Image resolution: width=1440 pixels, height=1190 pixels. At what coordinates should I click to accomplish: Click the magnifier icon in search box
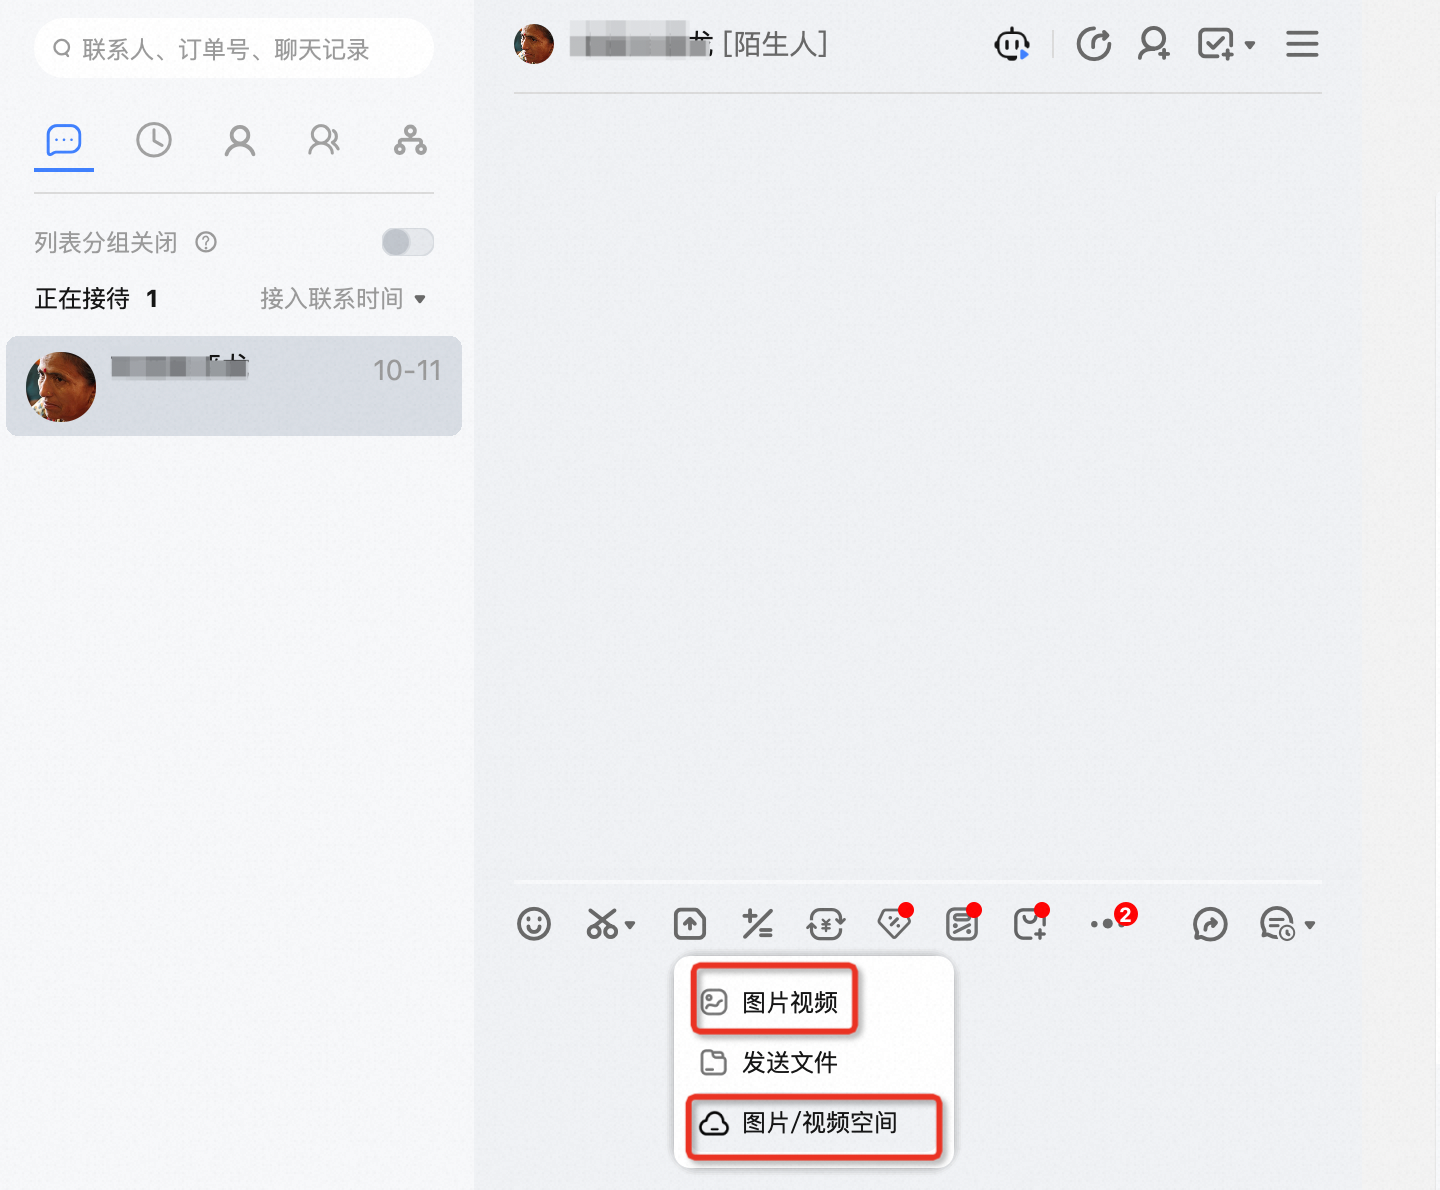tap(62, 48)
